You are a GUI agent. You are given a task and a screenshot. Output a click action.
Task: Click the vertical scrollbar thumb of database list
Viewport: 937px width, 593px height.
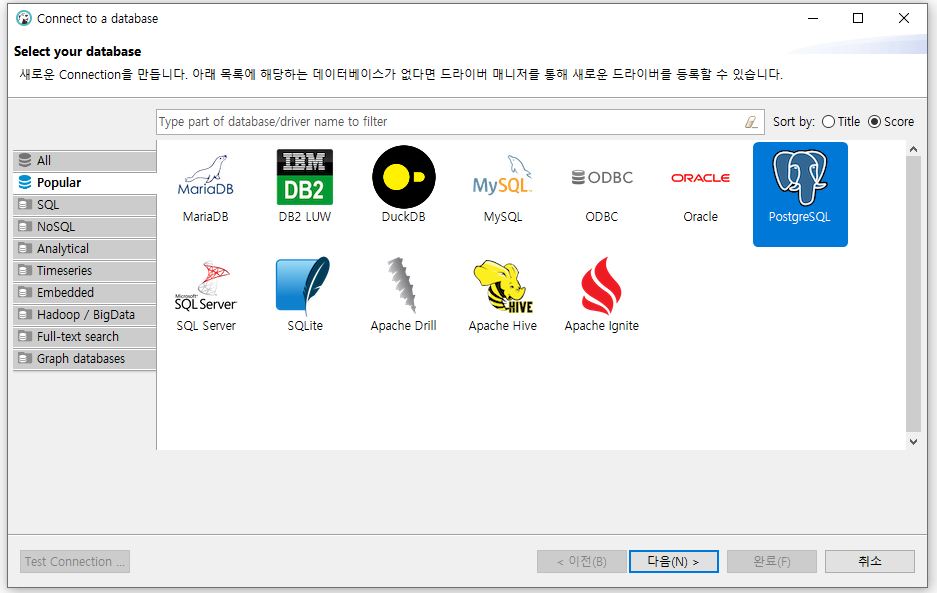(x=913, y=294)
